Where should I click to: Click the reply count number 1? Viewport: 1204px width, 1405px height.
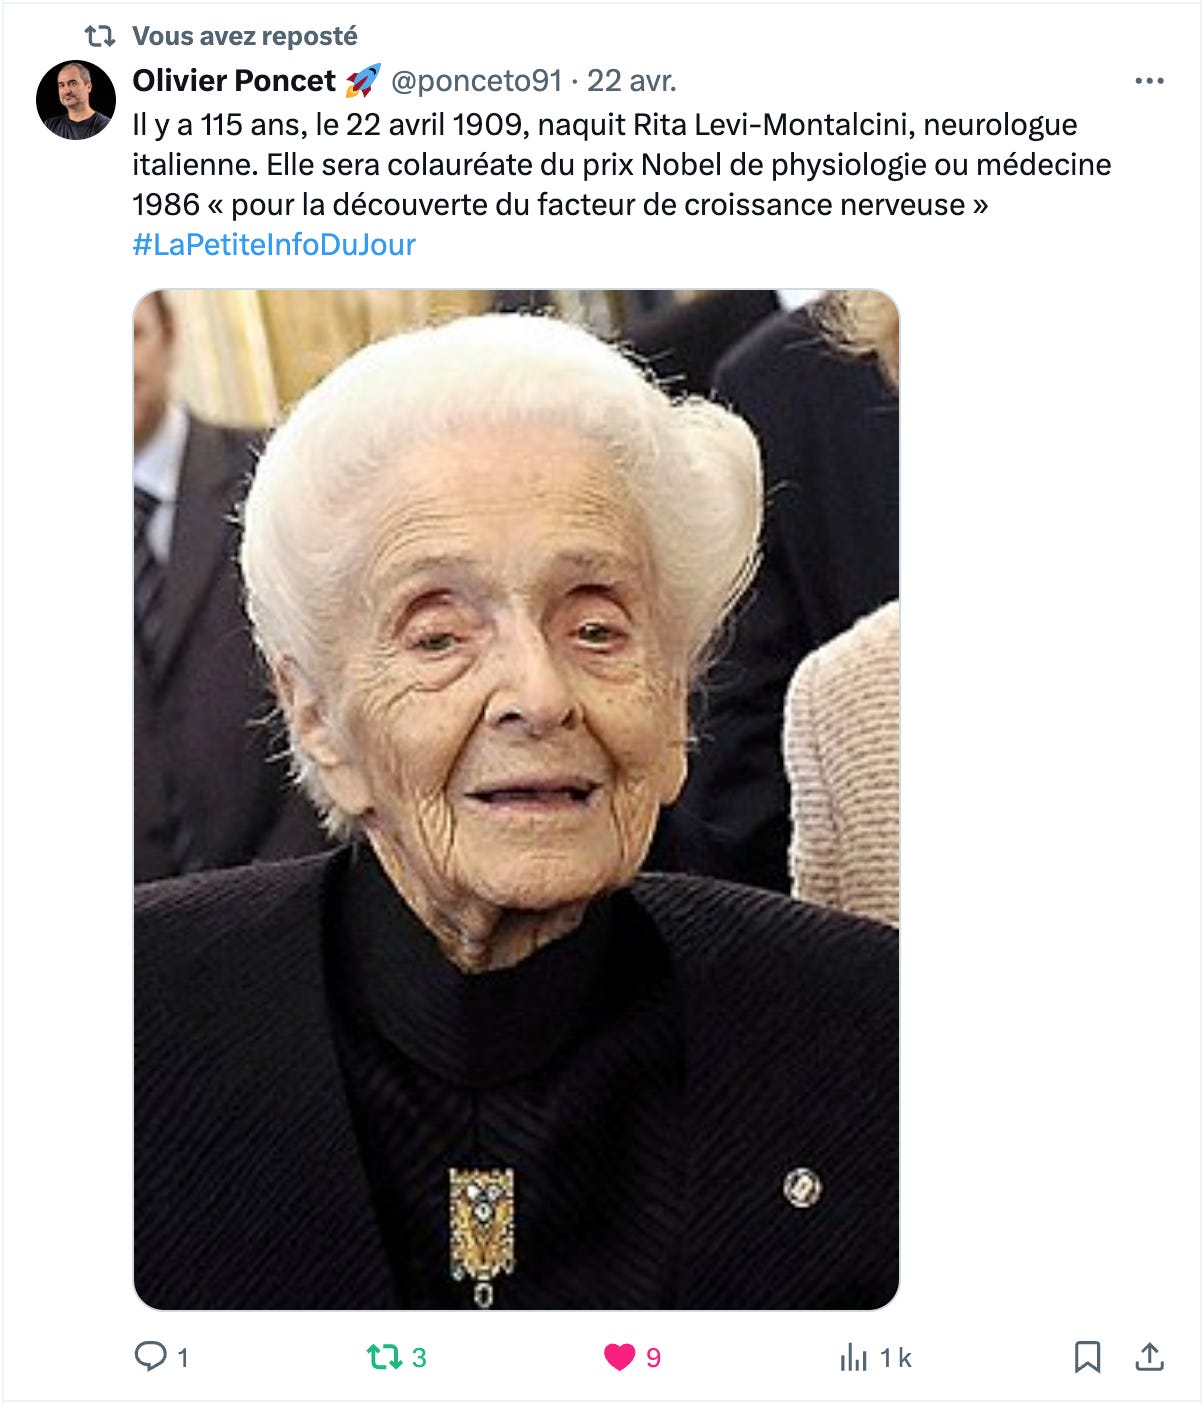(183, 1358)
